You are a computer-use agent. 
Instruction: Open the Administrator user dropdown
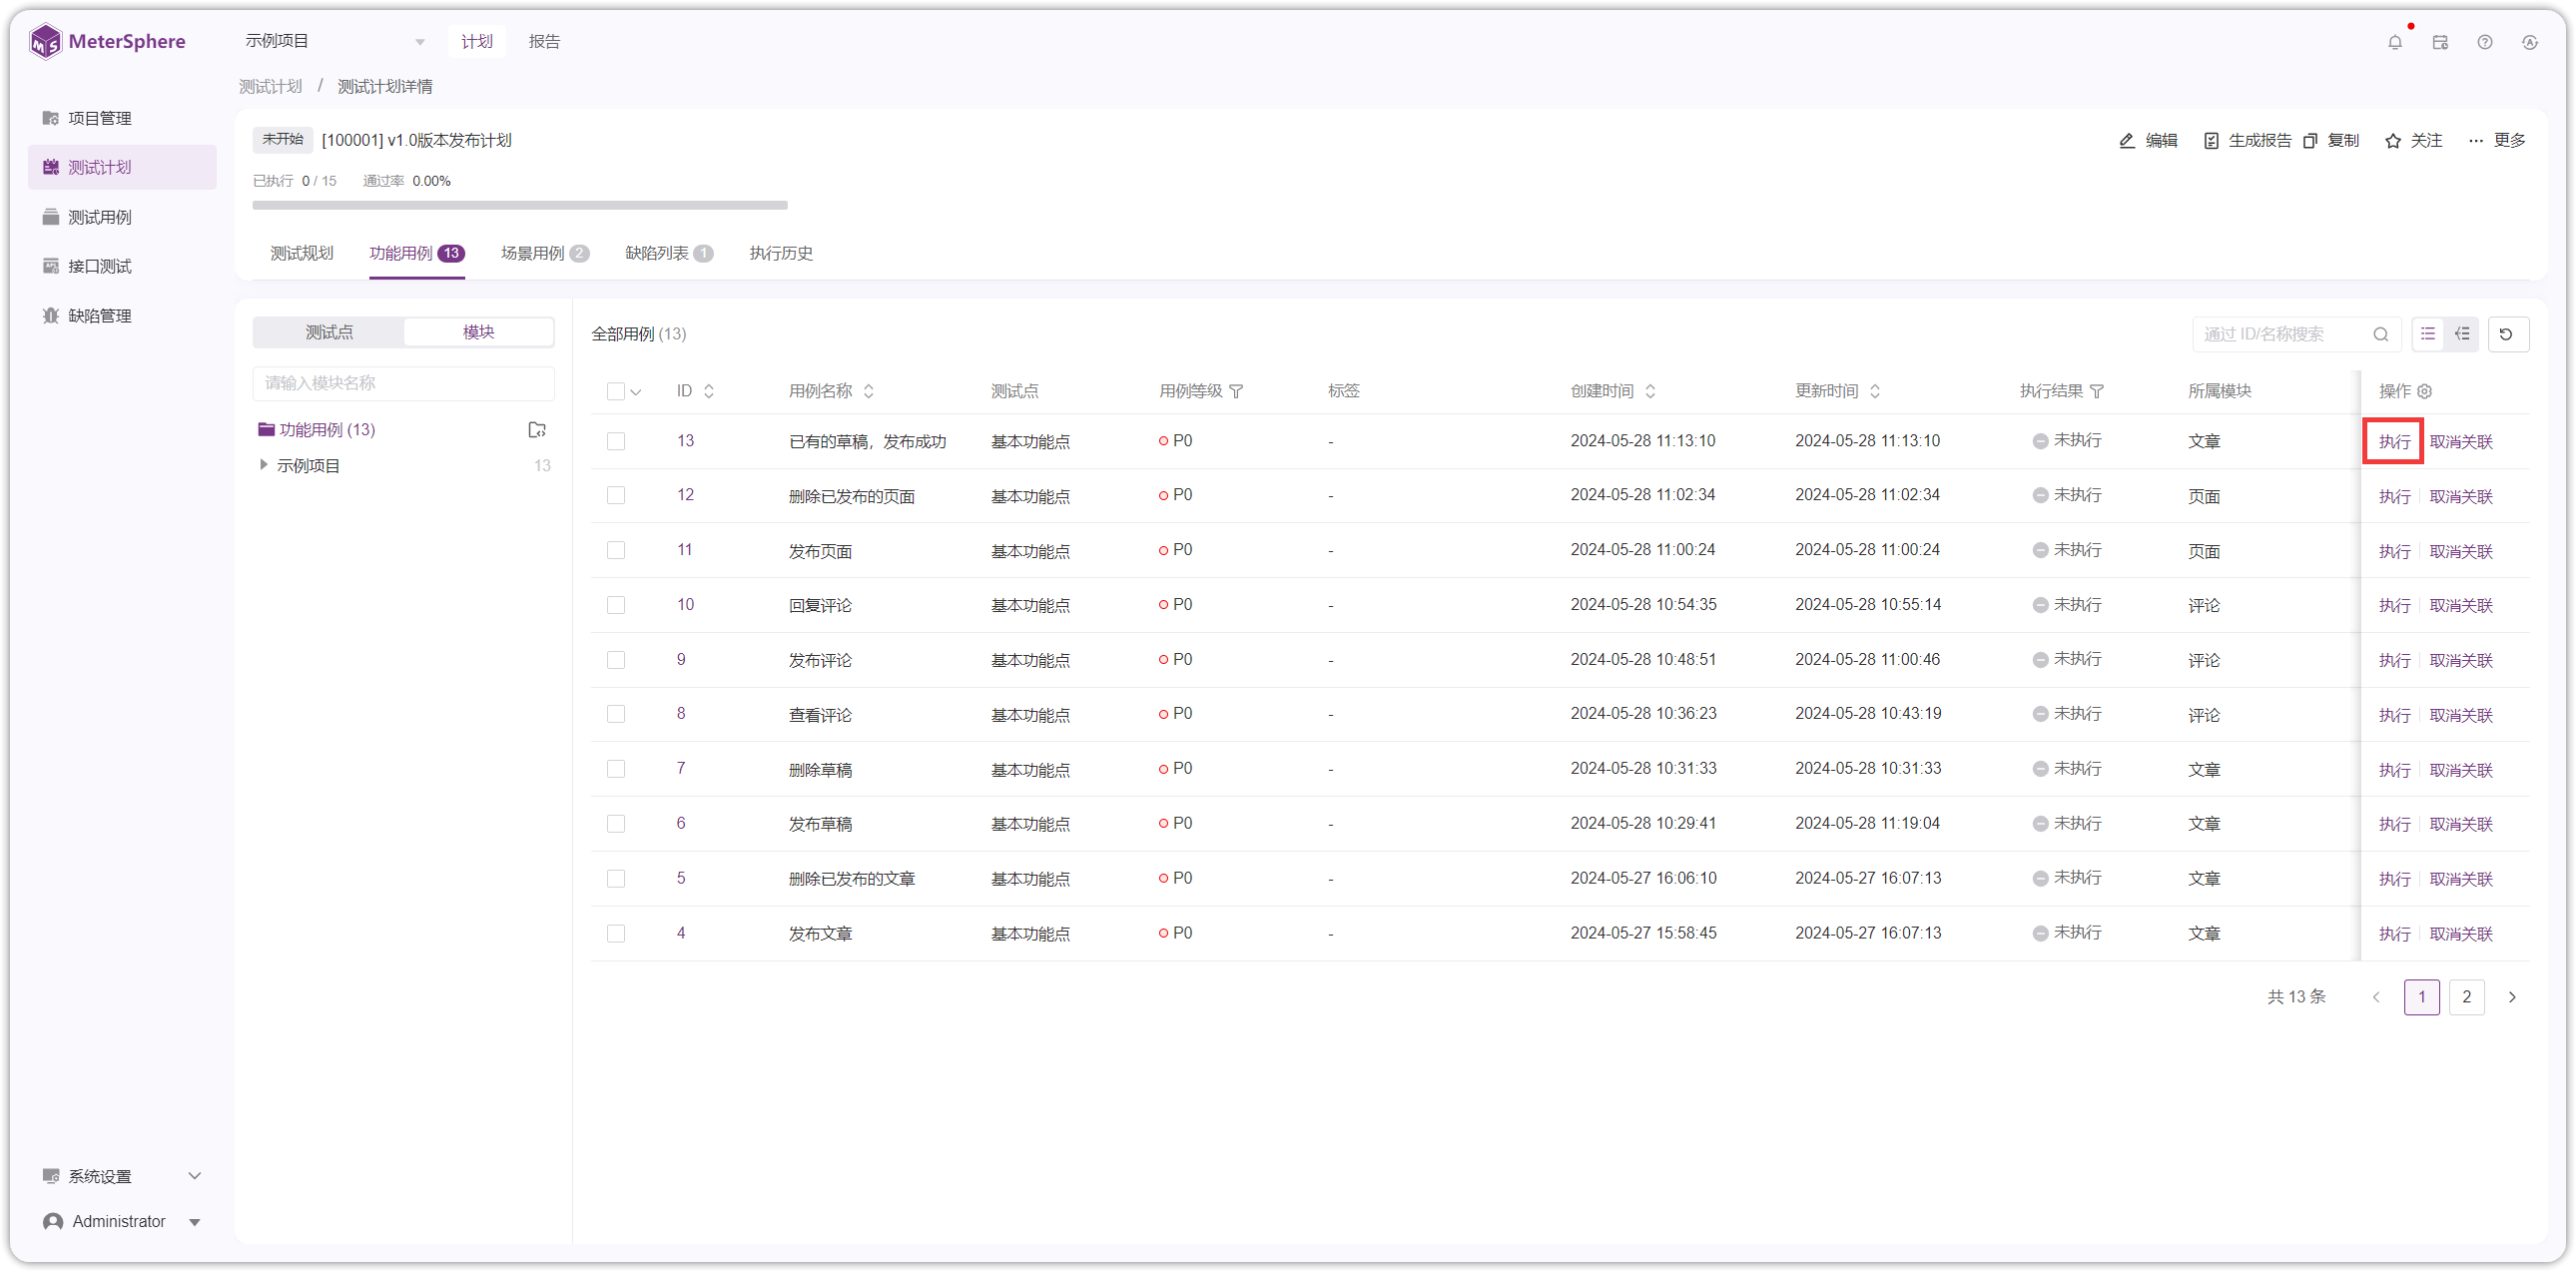coord(122,1221)
